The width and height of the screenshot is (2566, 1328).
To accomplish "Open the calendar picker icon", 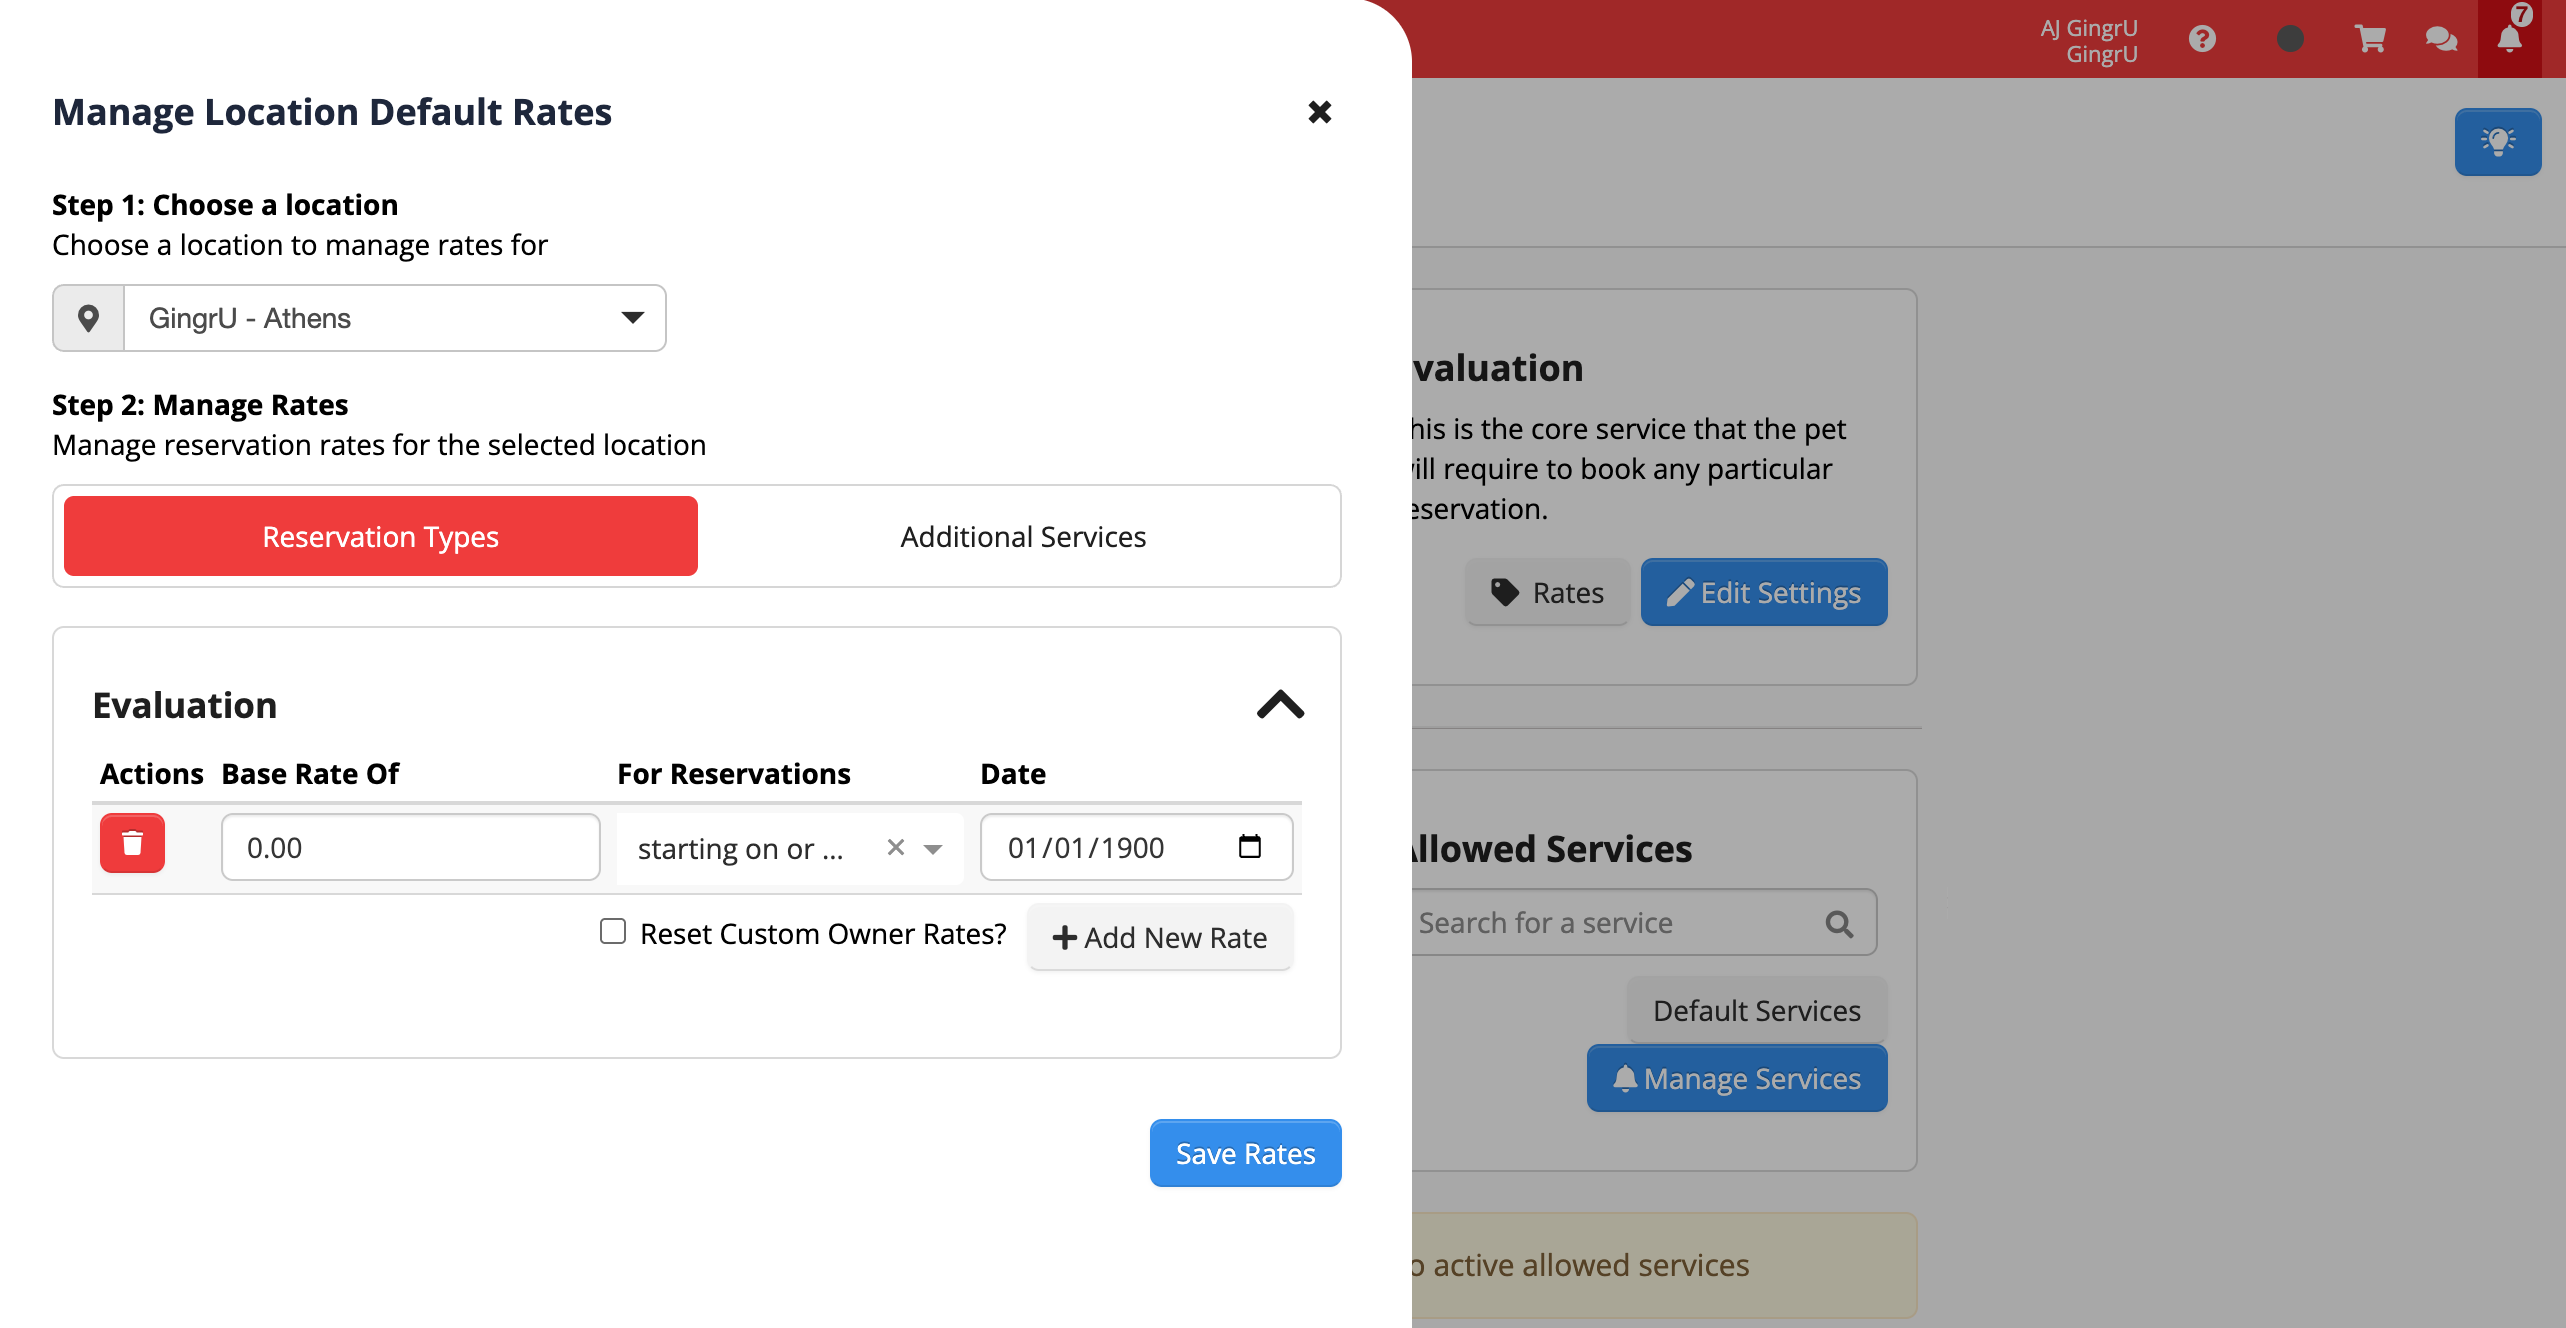I will pyautogui.click(x=1250, y=846).
